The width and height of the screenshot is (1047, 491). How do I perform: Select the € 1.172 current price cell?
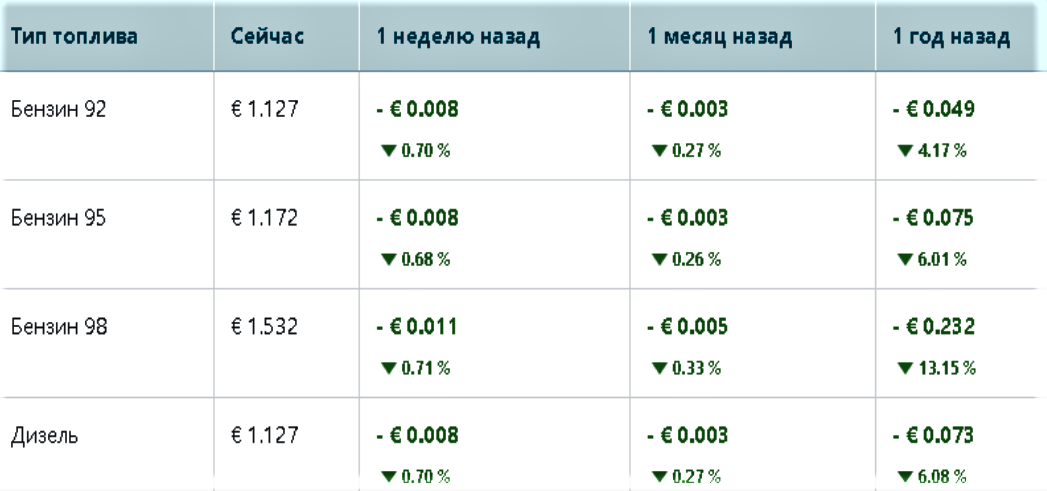tap(262, 218)
